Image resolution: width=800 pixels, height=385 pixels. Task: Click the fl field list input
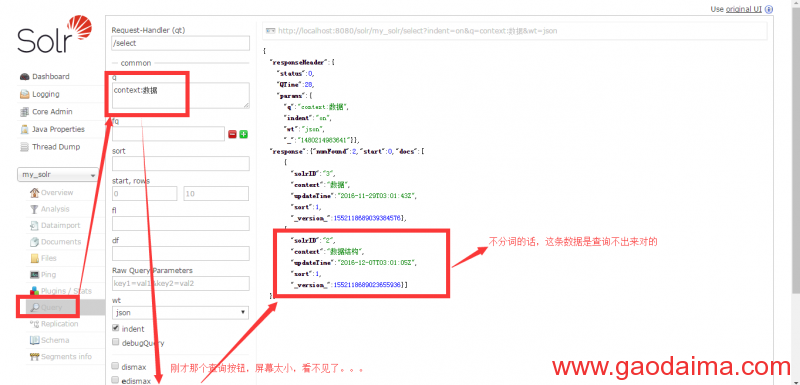[181, 223]
